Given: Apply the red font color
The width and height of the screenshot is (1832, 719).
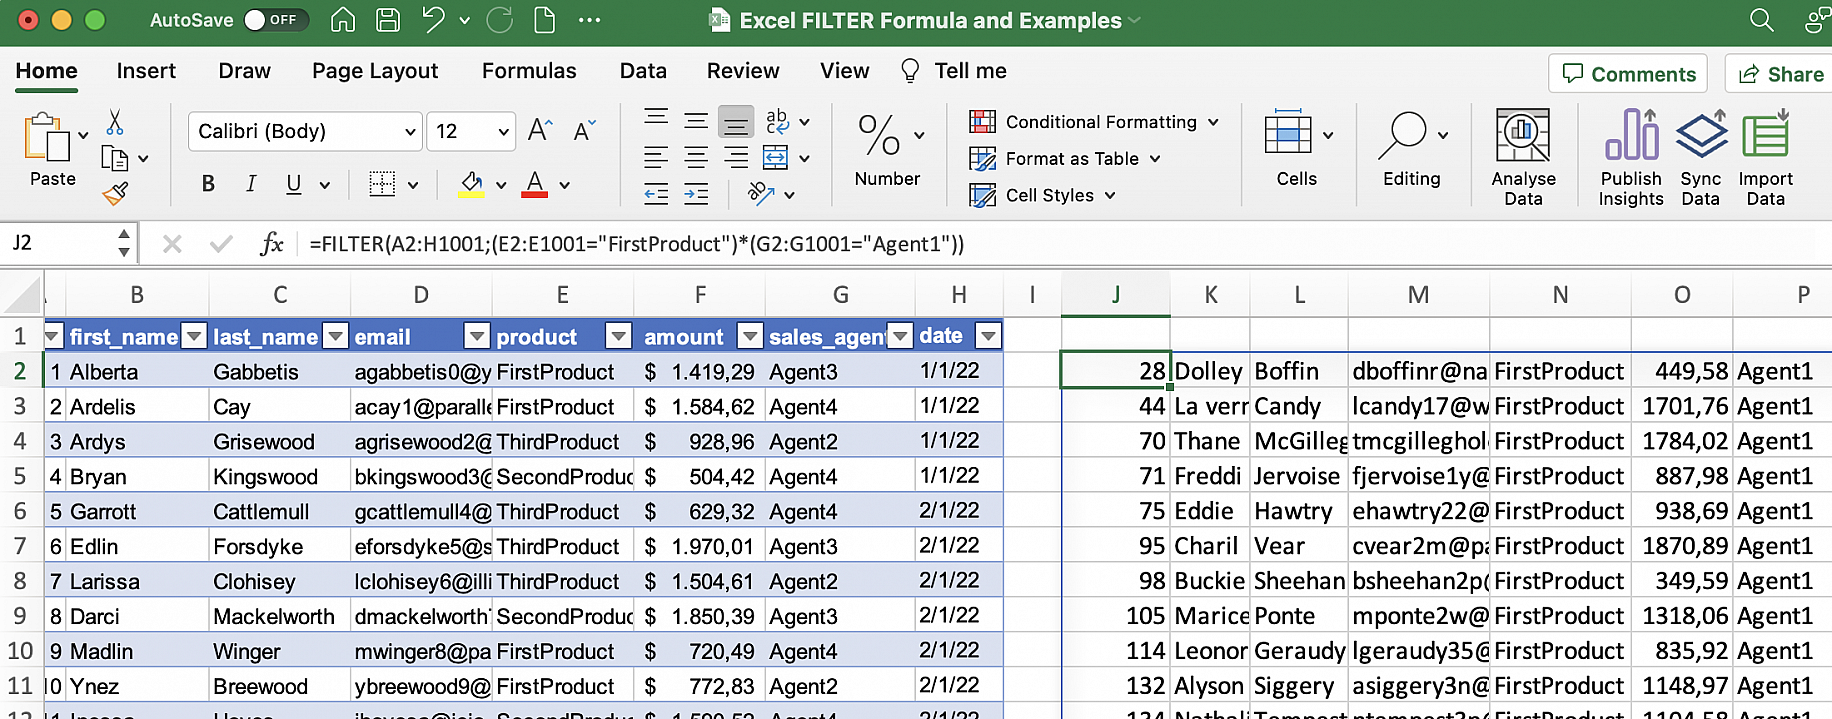Looking at the screenshot, I should (535, 184).
